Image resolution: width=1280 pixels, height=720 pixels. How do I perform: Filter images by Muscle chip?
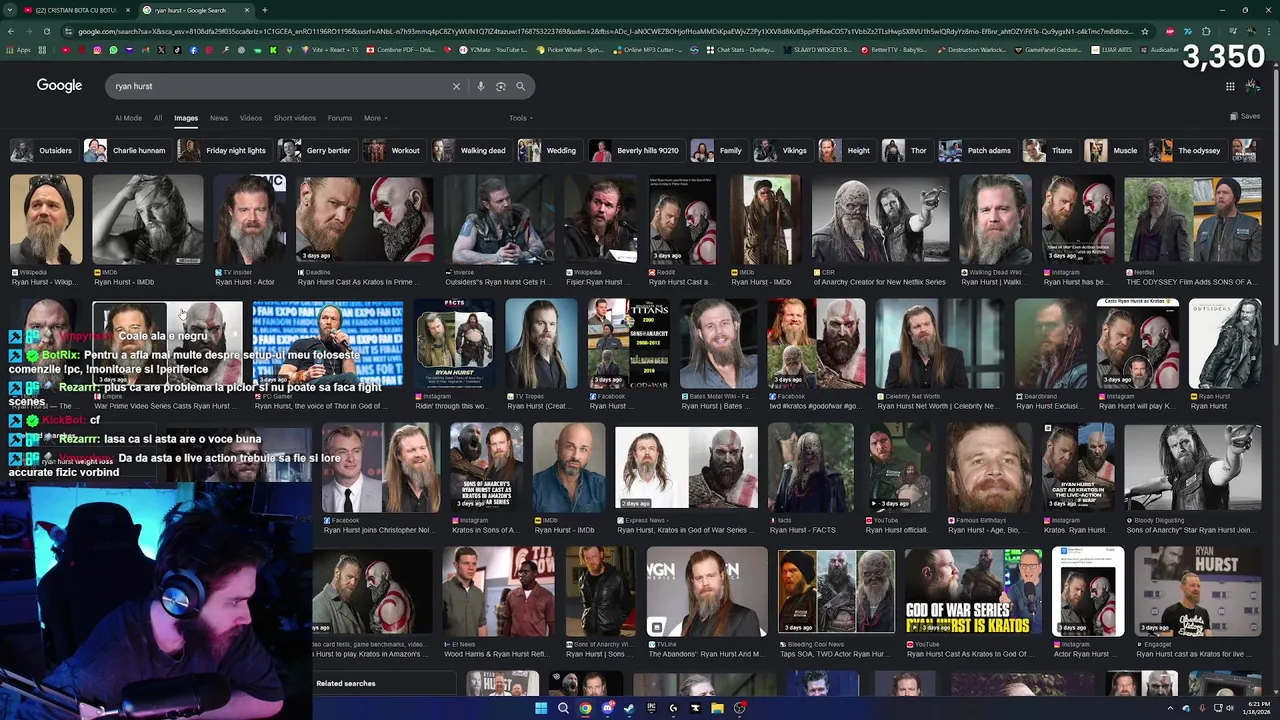coord(1112,150)
